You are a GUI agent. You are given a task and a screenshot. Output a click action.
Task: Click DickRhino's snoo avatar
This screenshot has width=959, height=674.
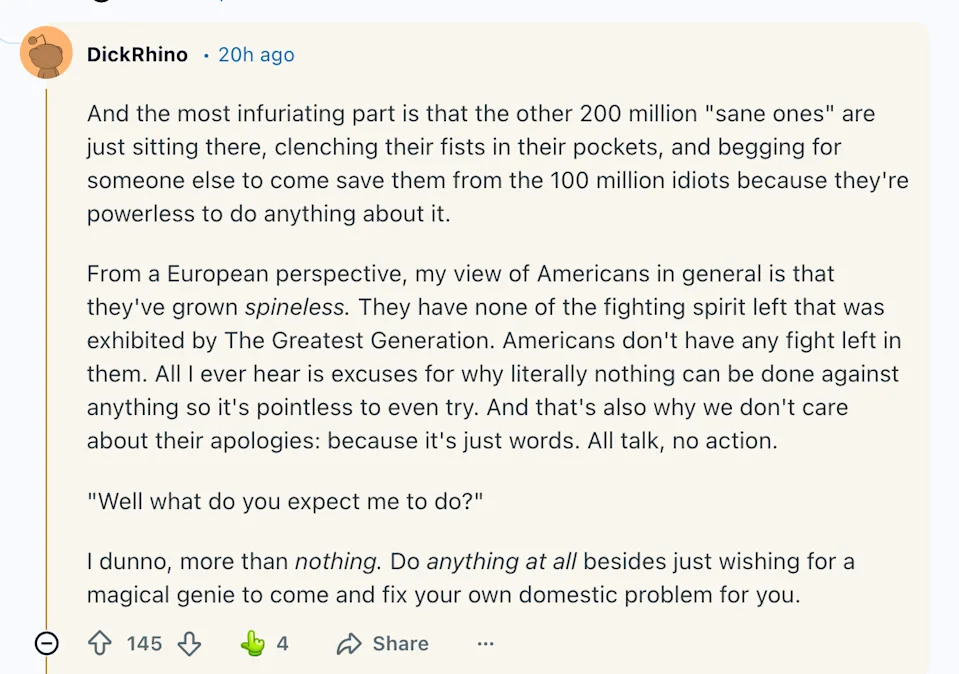point(45,52)
